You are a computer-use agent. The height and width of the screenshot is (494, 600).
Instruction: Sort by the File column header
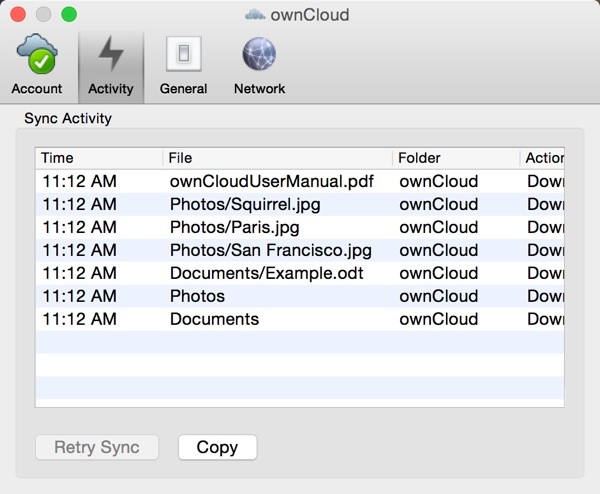(277, 158)
